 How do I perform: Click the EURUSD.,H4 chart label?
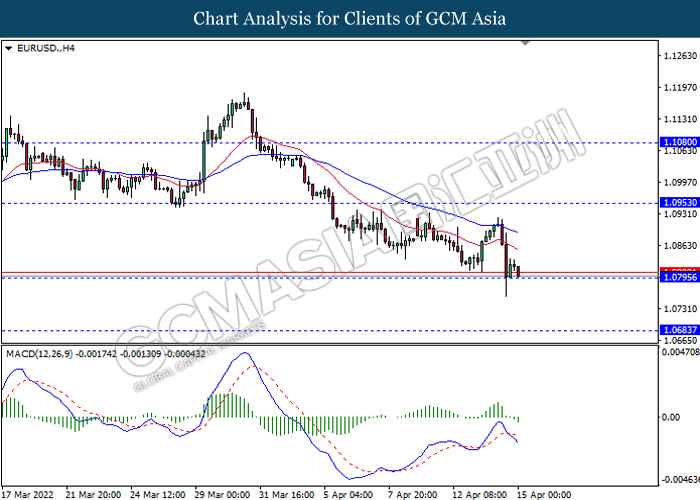click(x=46, y=48)
